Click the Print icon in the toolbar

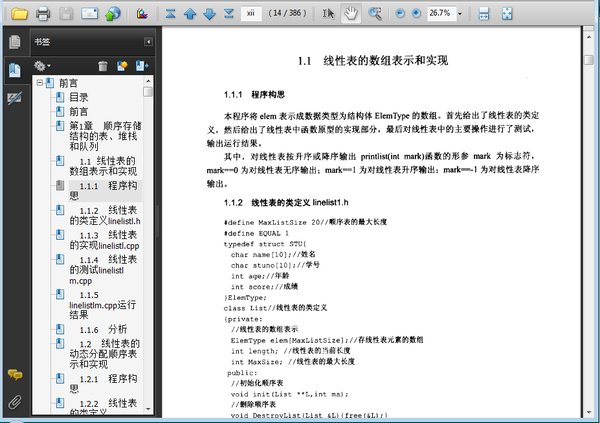tap(43, 15)
